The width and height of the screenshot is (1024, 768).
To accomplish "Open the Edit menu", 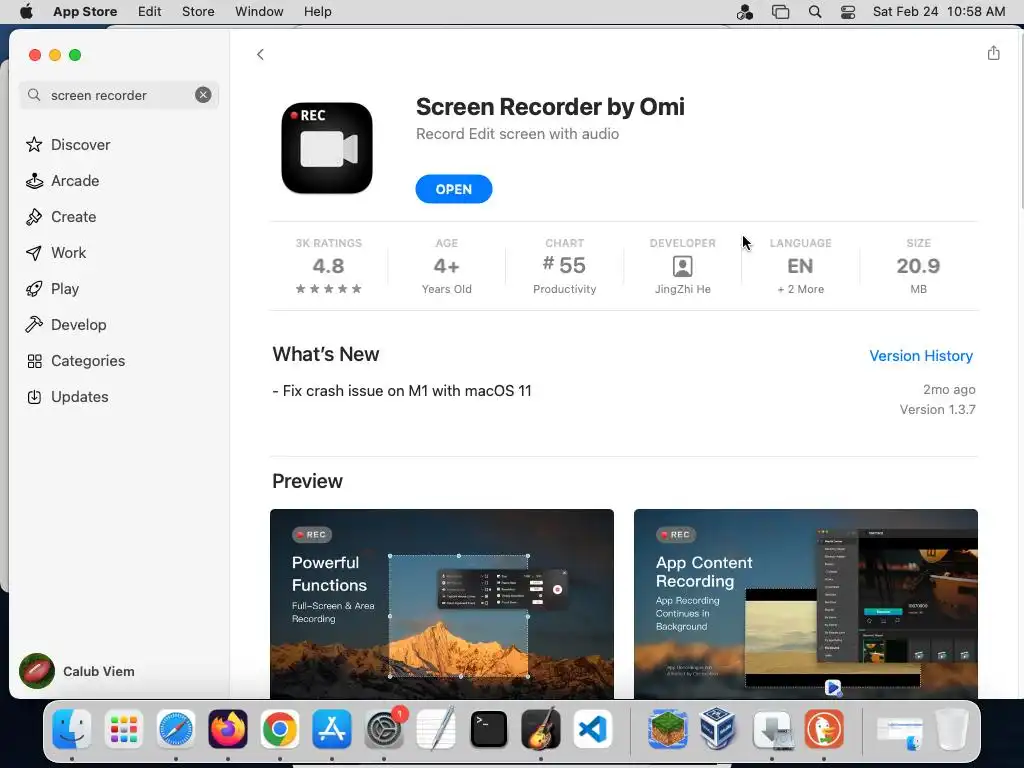I will point(150,11).
